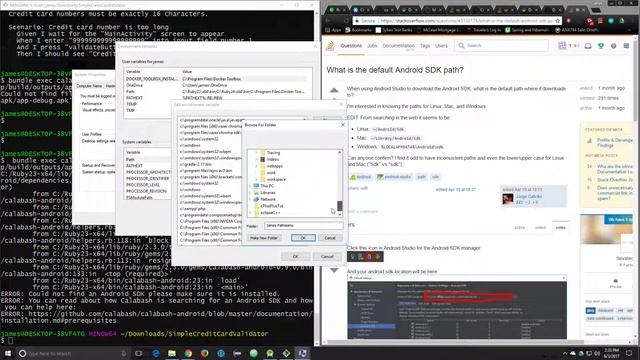Open the Action Center notification icon
The height and width of the screenshot is (360, 640).
[x=629, y=353]
